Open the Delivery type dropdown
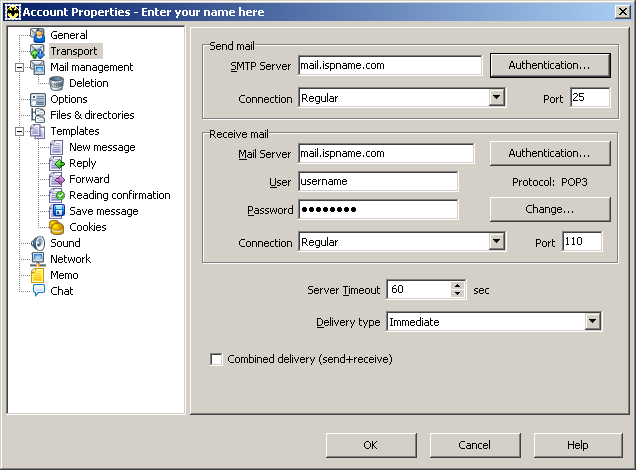This screenshot has height=470, width=636. point(592,322)
